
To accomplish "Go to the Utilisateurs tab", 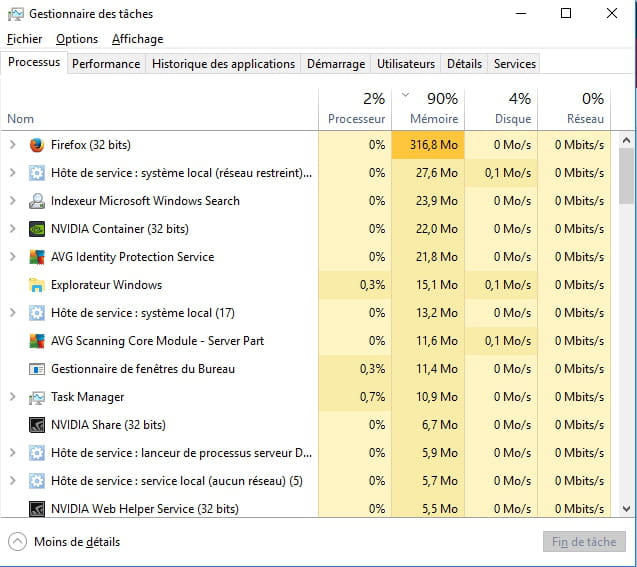I will point(405,64).
